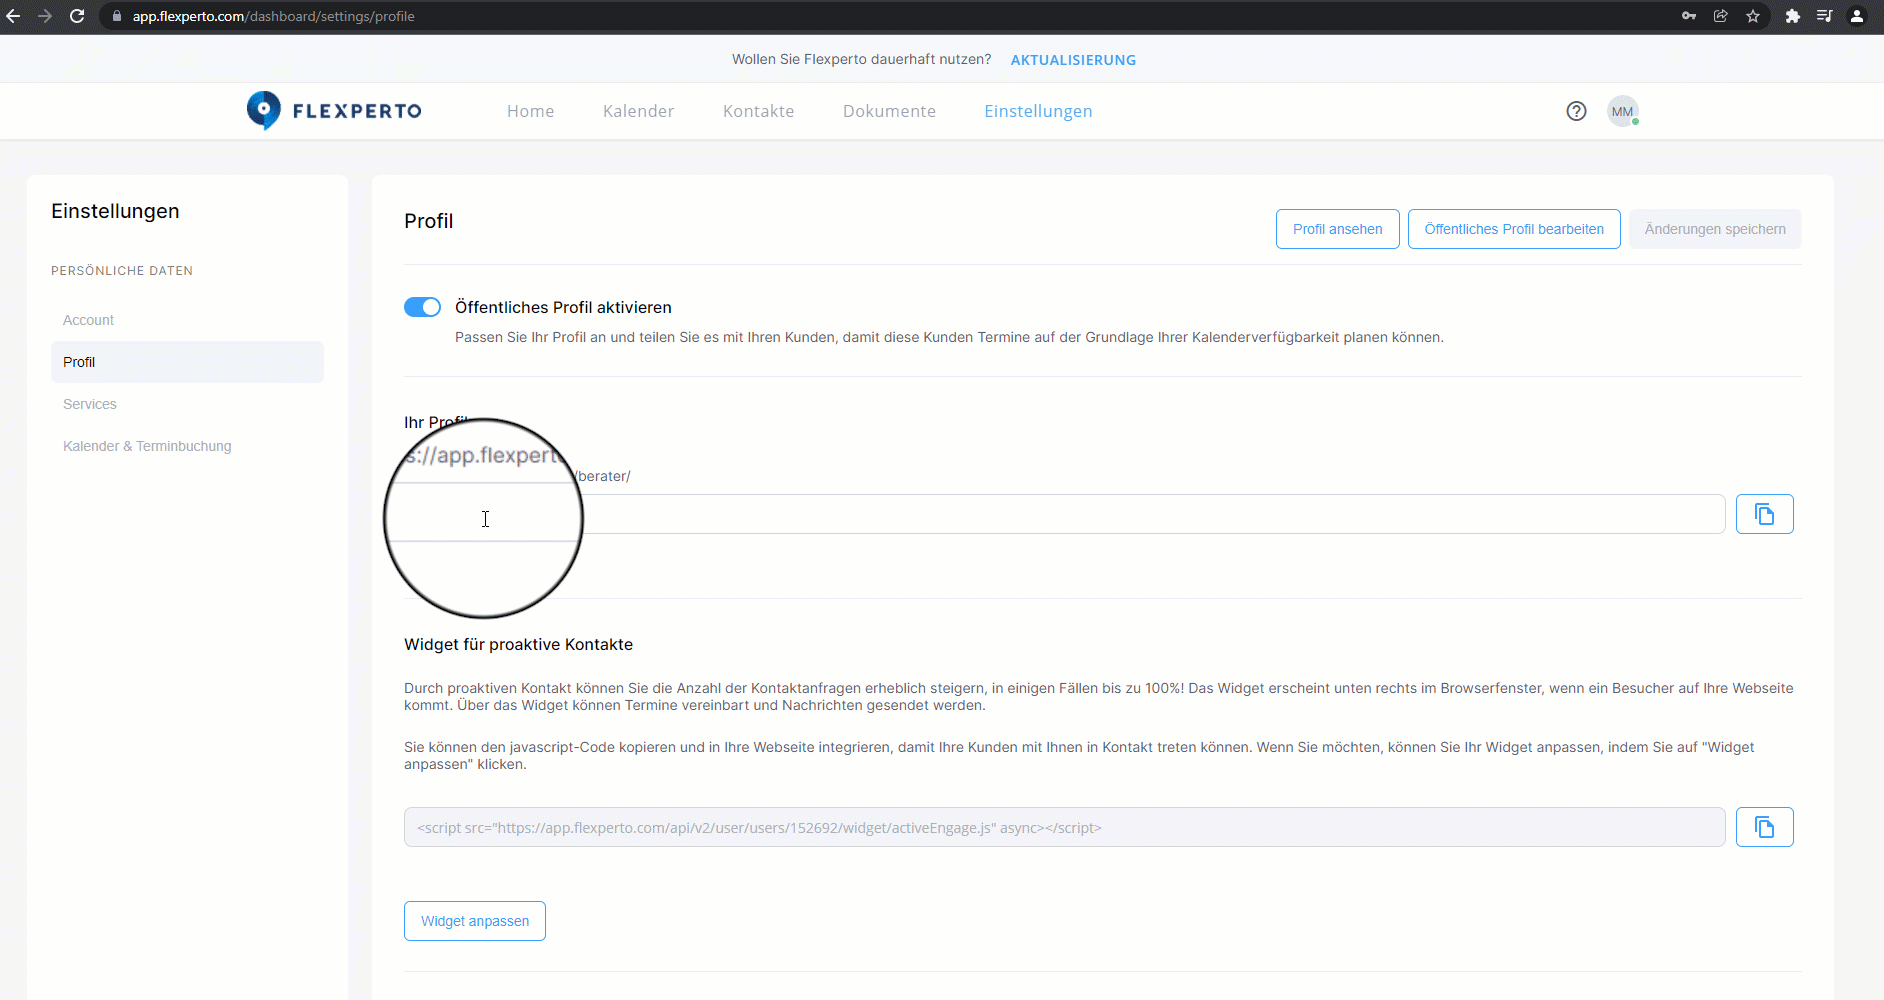Go to Kalender in the top navigation
1884x1000 pixels.
click(638, 111)
